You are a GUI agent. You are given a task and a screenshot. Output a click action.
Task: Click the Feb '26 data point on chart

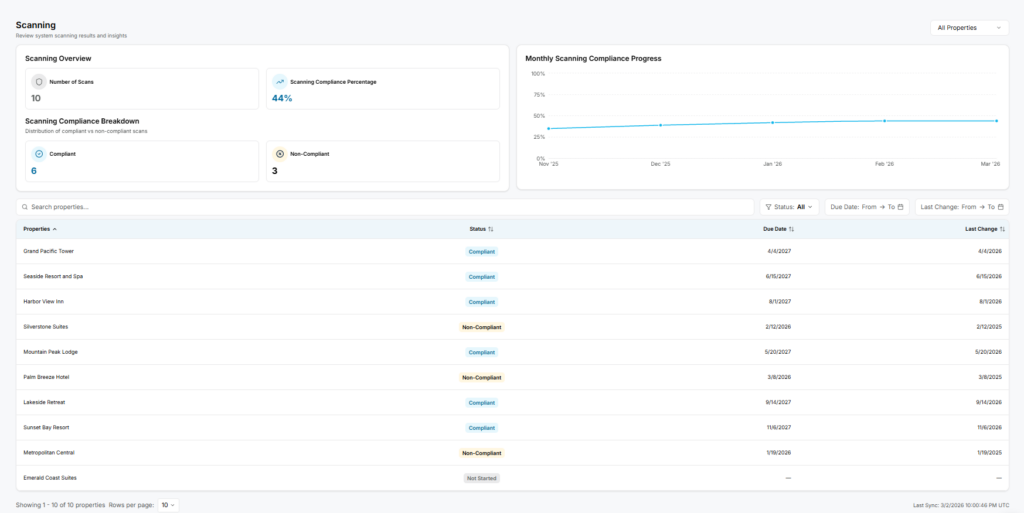[884, 121]
